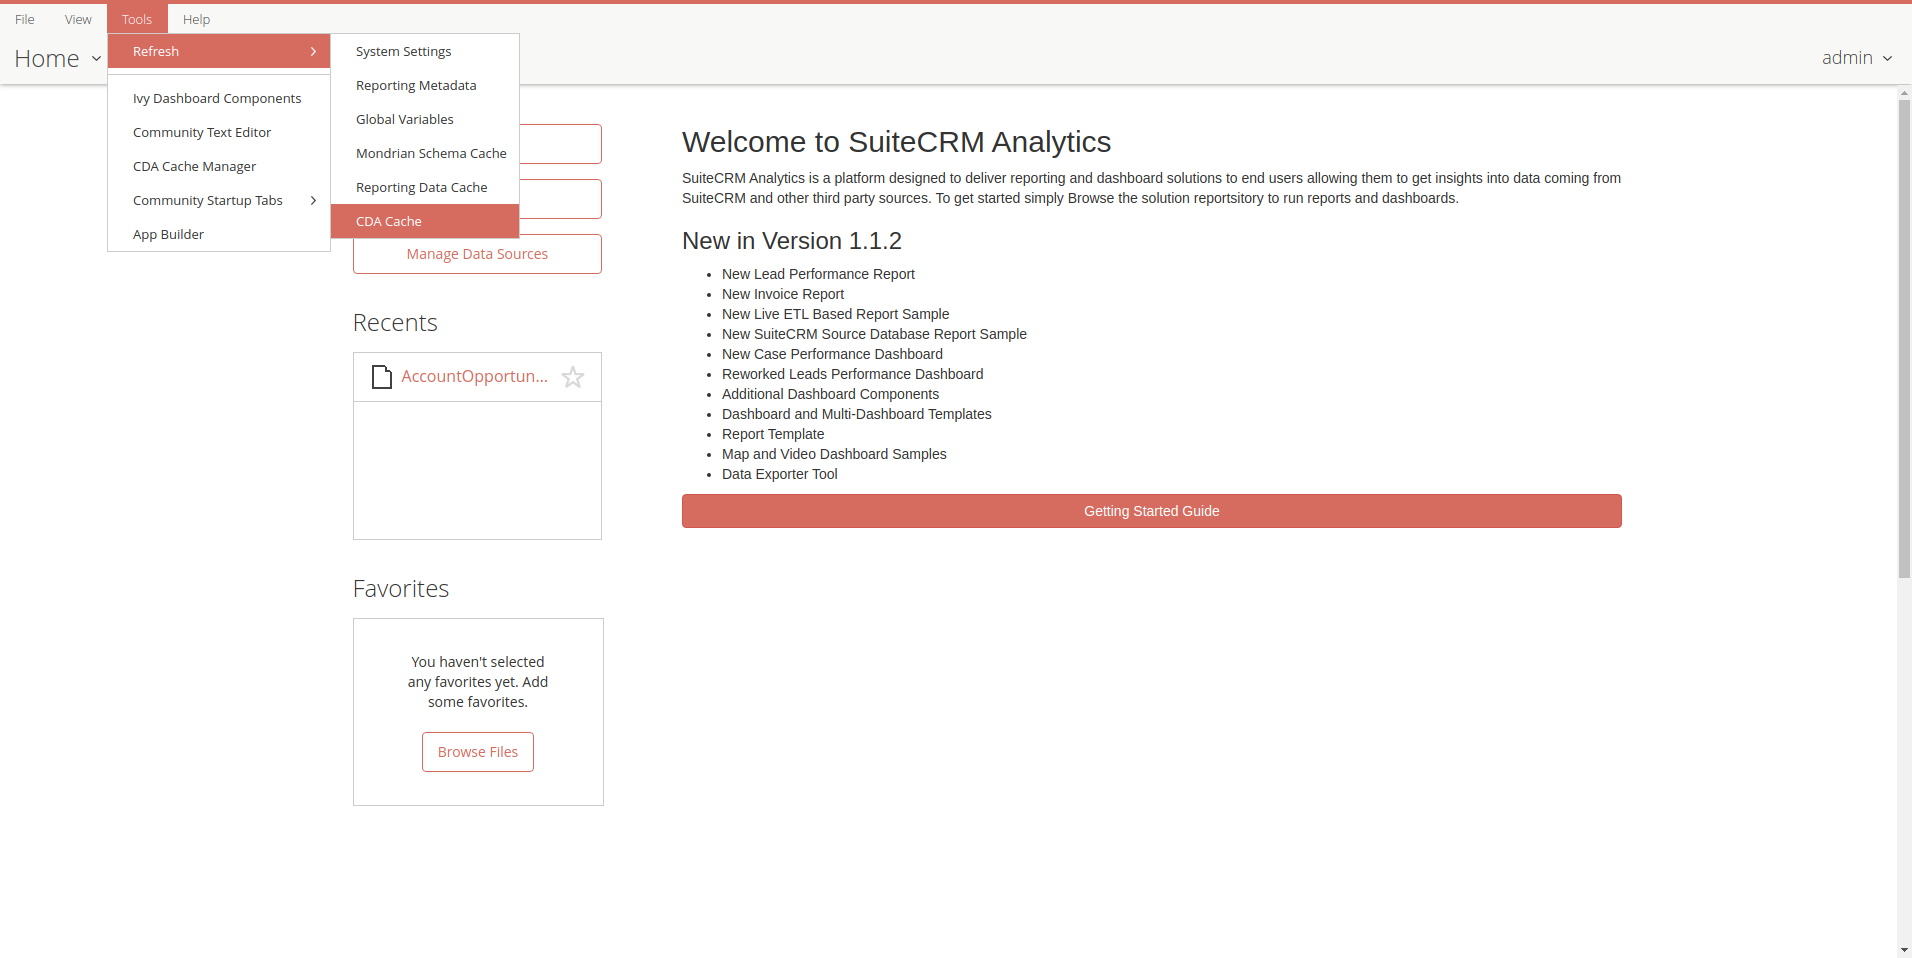Open the Help menu
Screen dimensions: 1912x958
(196, 19)
